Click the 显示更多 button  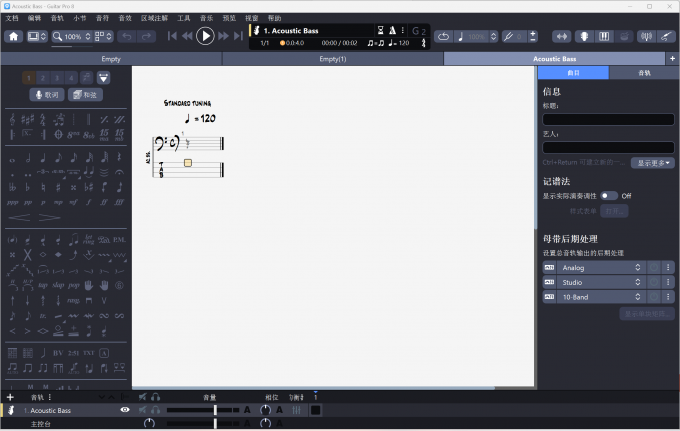[x=652, y=162]
